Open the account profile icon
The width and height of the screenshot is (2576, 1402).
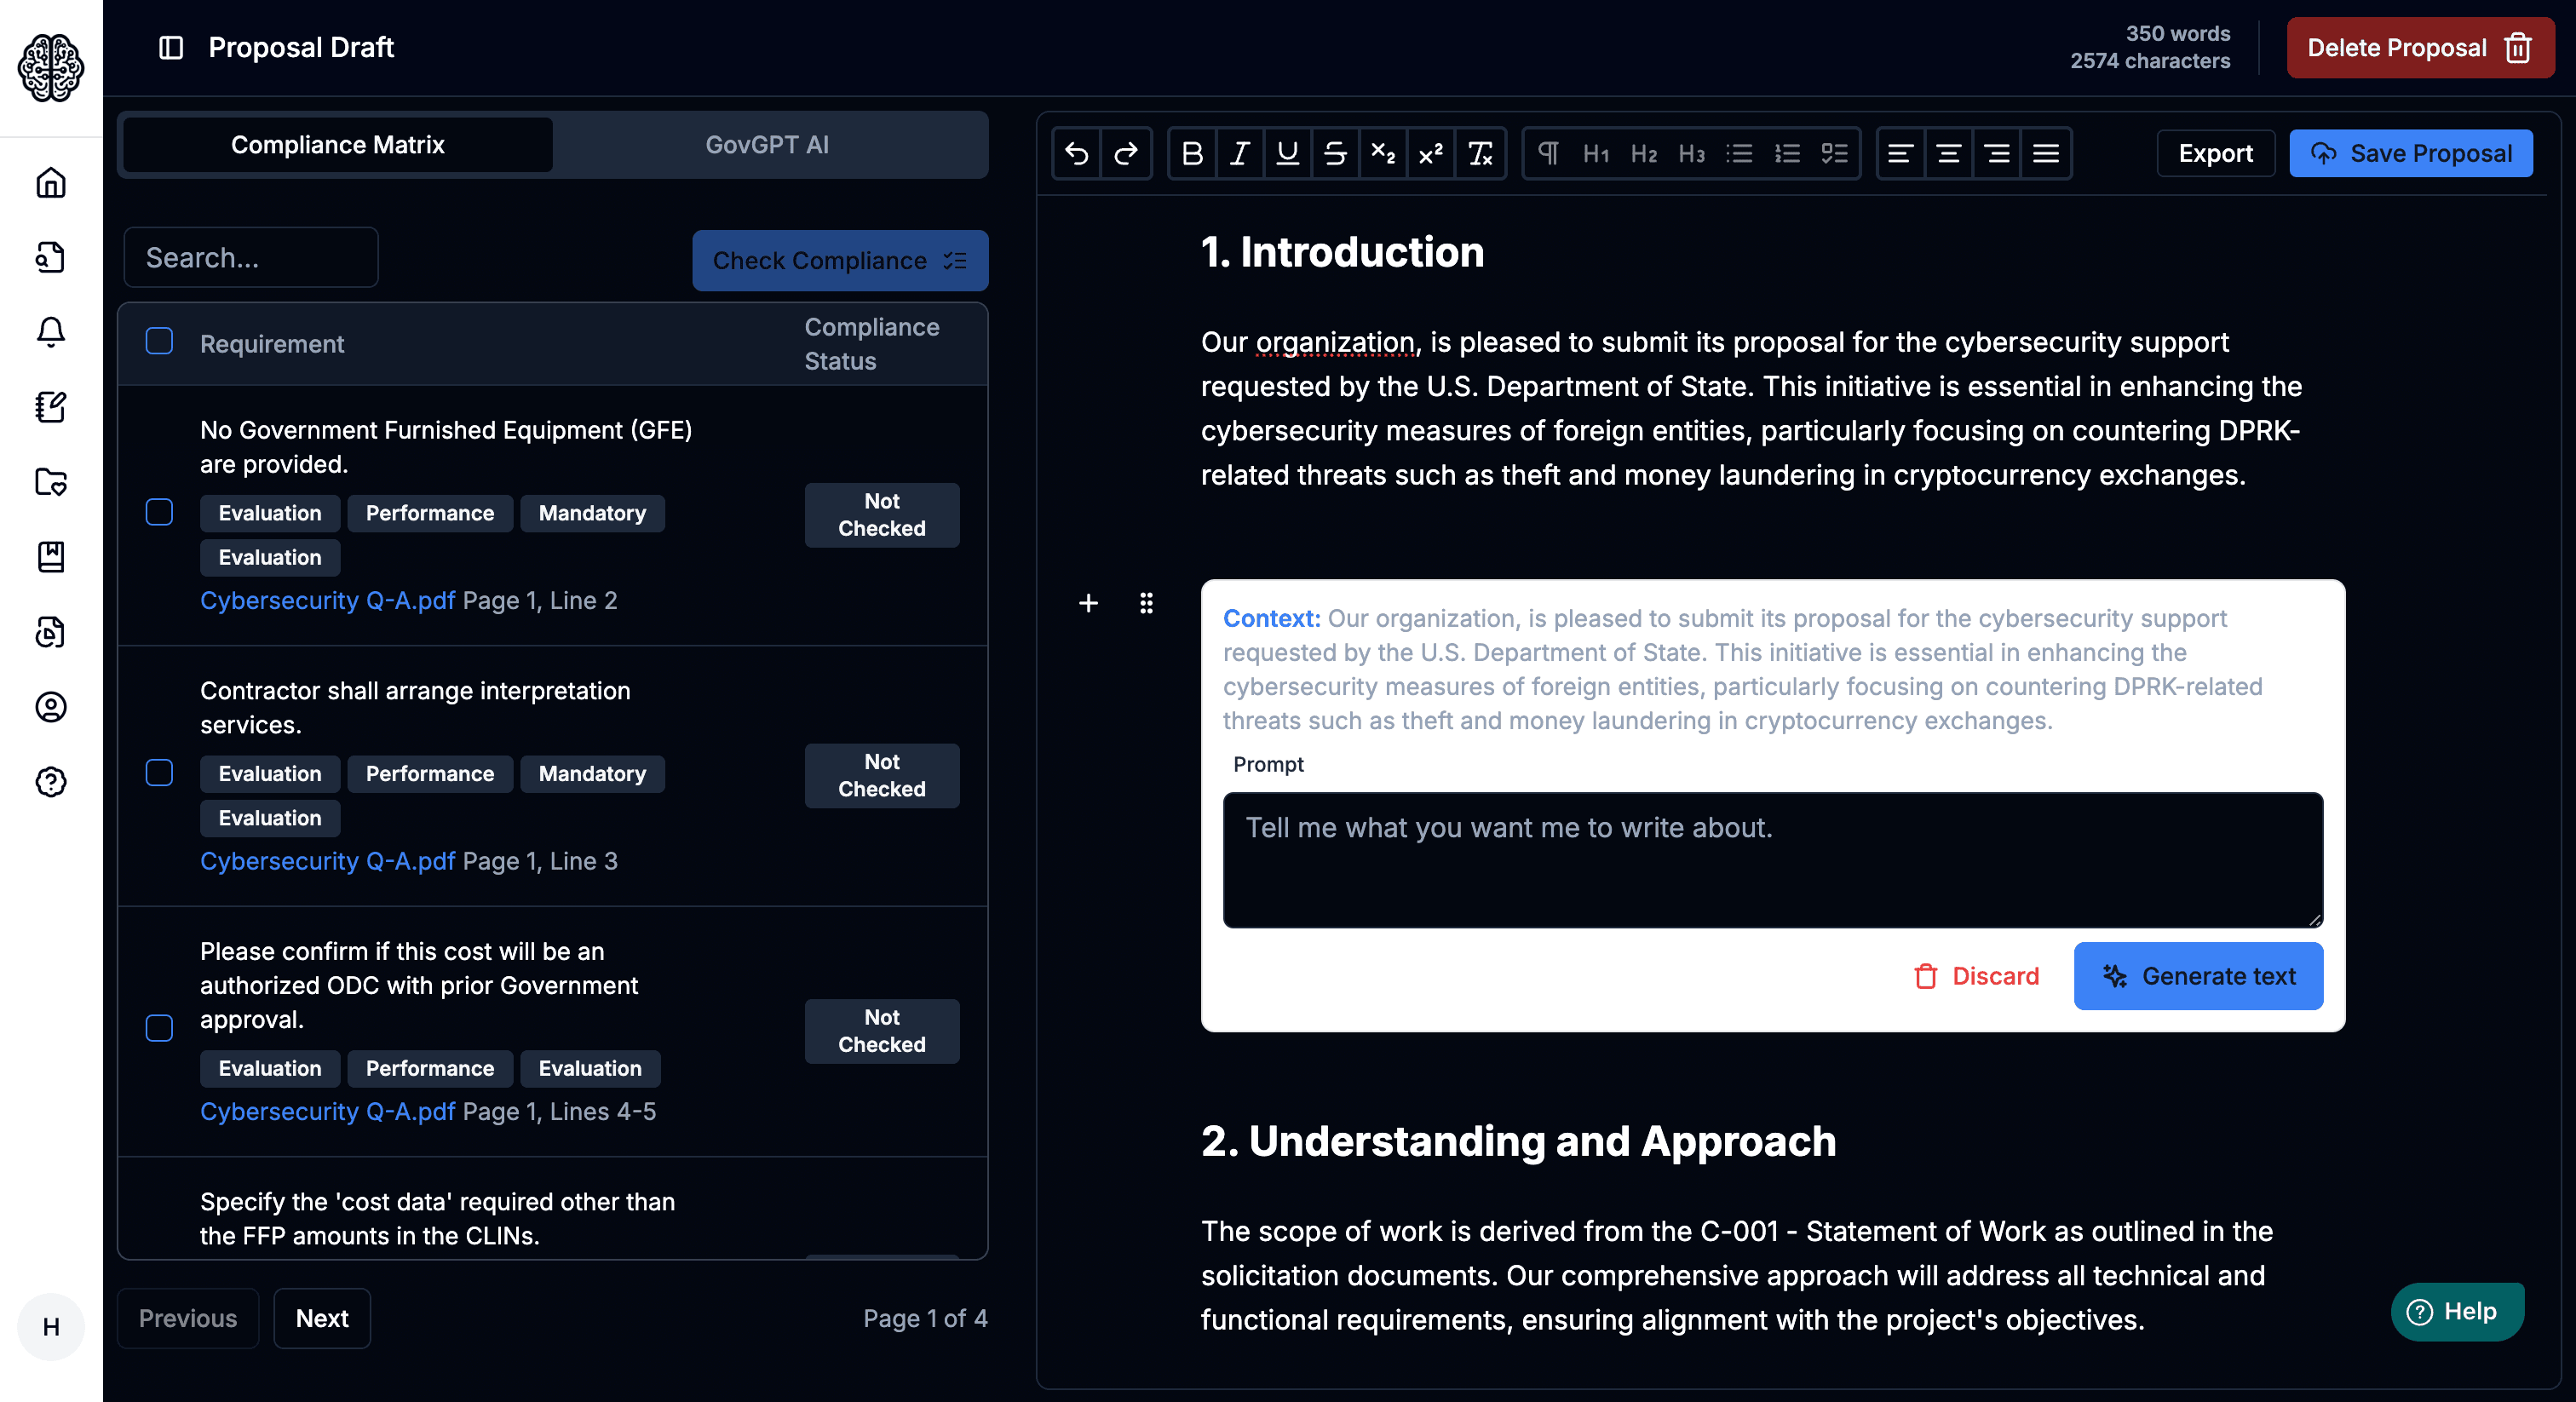[51, 707]
